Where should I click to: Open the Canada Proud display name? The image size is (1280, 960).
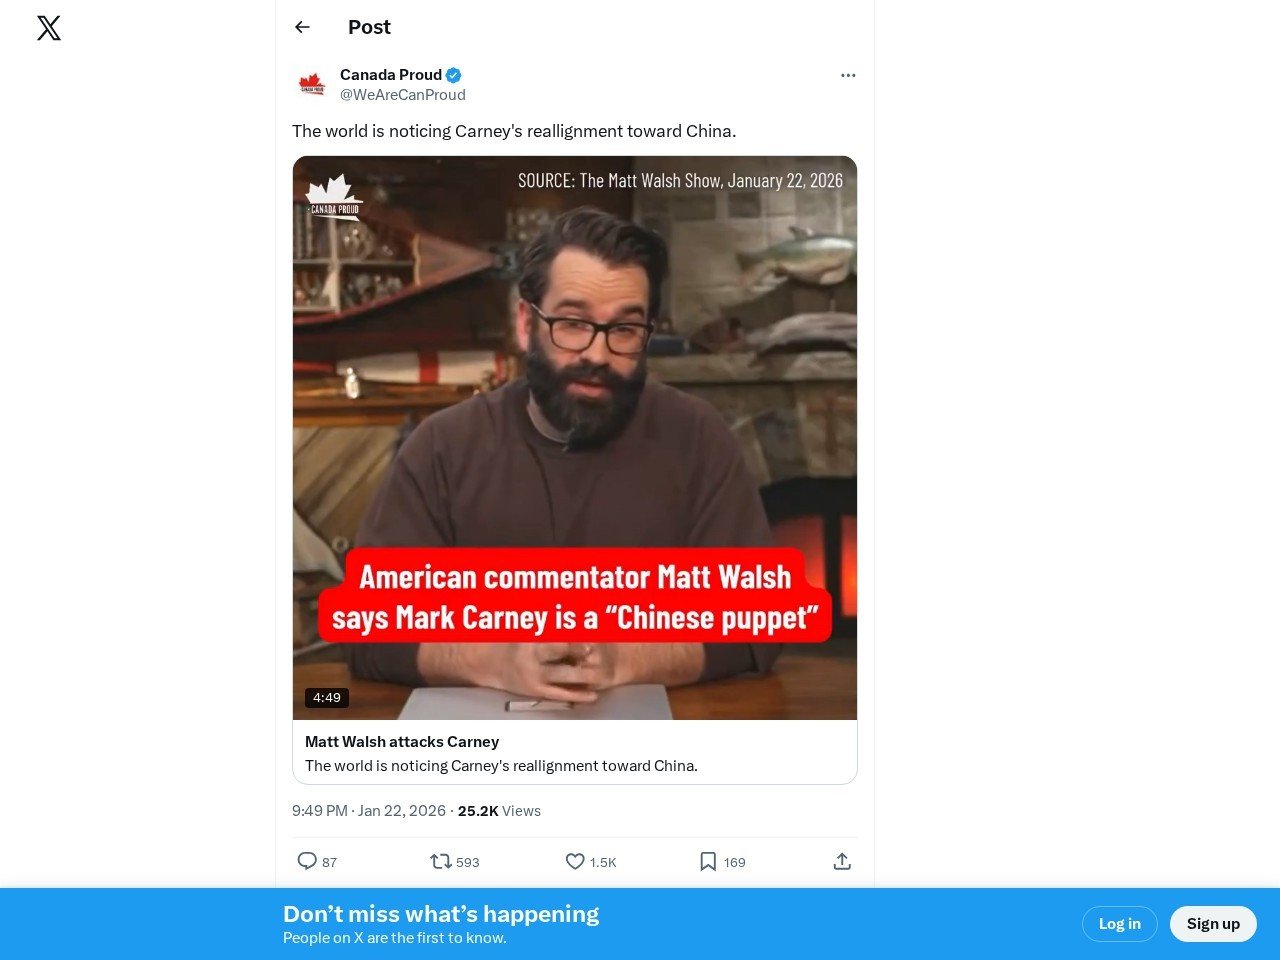[x=391, y=75]
